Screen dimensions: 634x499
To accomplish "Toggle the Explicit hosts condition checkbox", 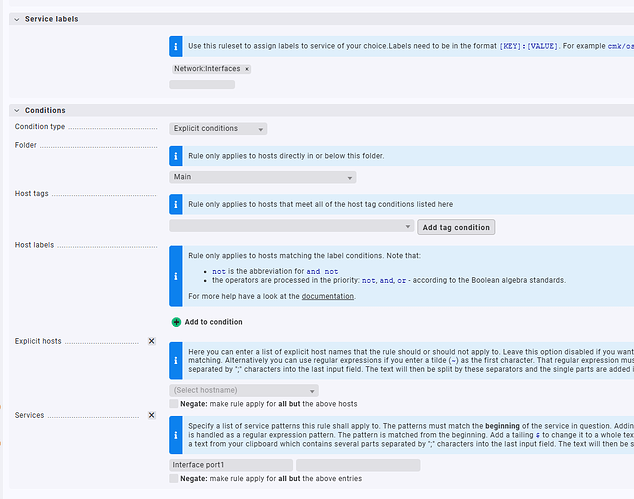I will coord(152,341).
